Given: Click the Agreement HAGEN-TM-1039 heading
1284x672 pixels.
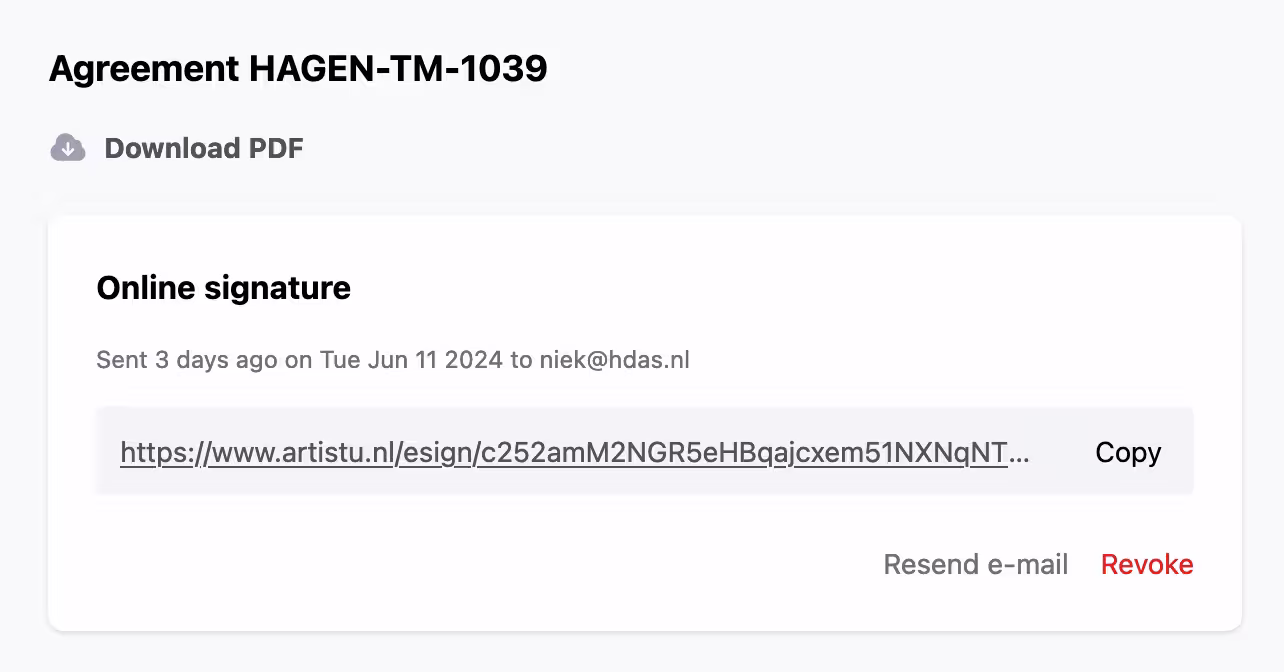Looking at the screenshot, I should (x=299, y=68).
